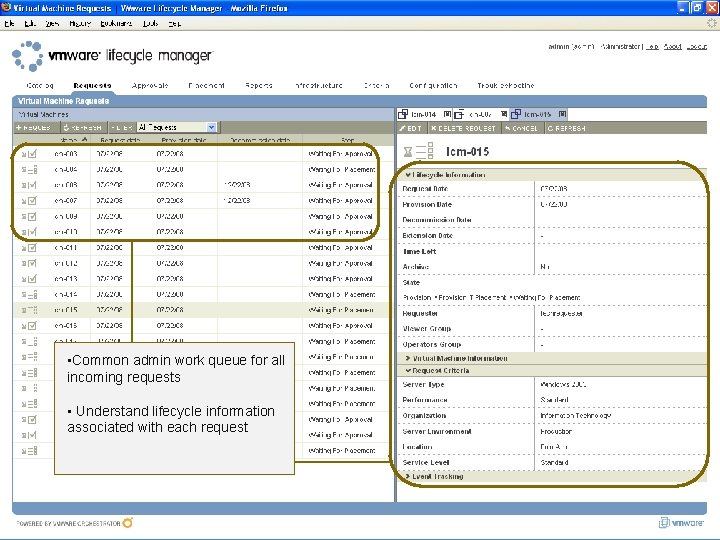Click the Edit button for lcm-015
Image resolution: width=720 pixels, height=540 pixels.
pyautogui.click(x=411, y=129)
